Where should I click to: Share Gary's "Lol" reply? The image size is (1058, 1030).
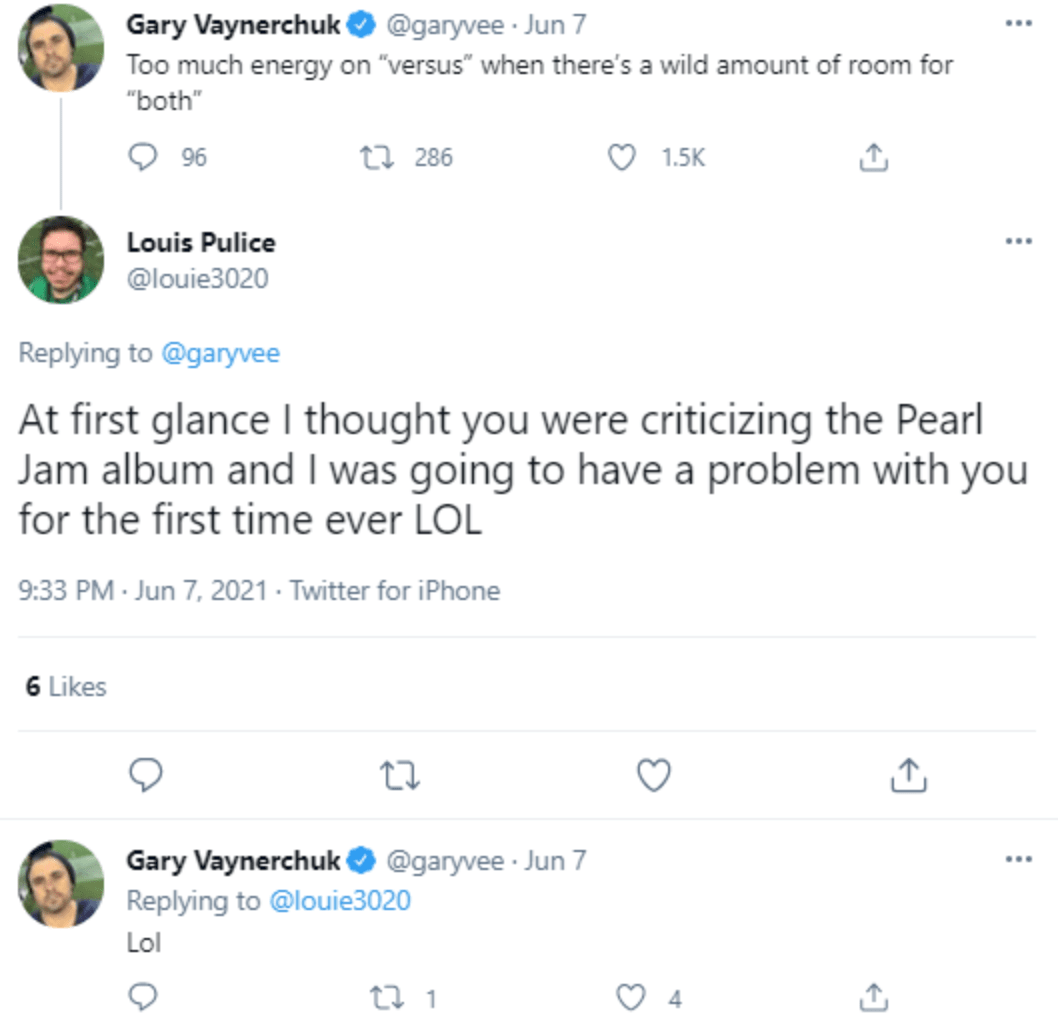point(873,997)
